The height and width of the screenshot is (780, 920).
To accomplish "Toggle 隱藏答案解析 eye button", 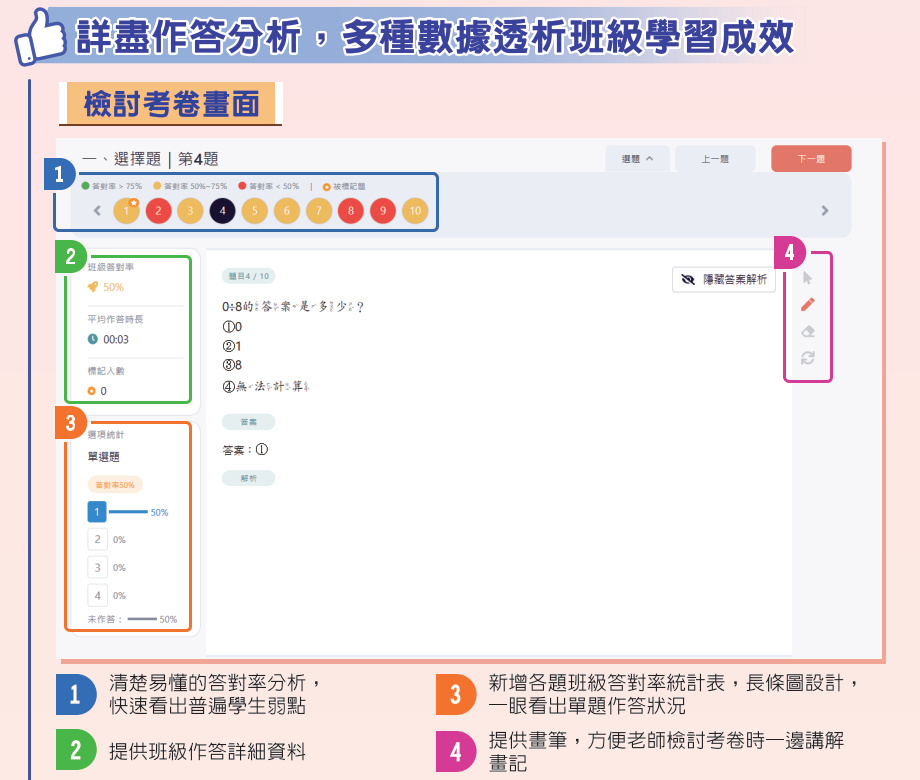I will 724,280.
